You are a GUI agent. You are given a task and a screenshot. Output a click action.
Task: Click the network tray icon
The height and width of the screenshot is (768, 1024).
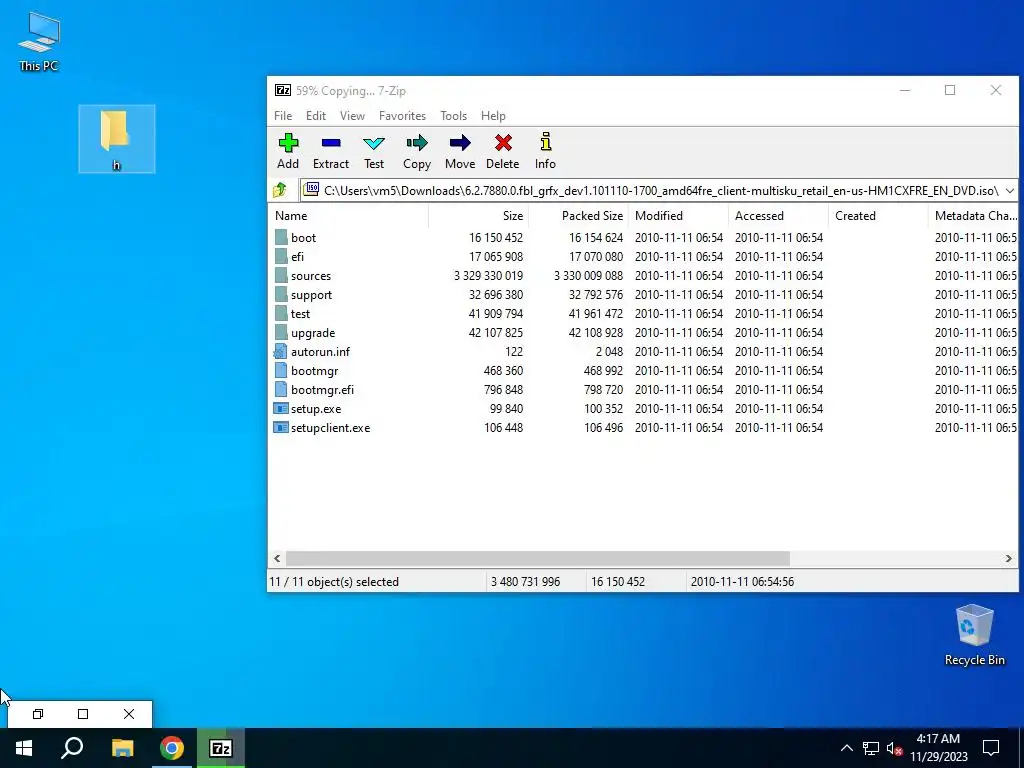point(871,748)
